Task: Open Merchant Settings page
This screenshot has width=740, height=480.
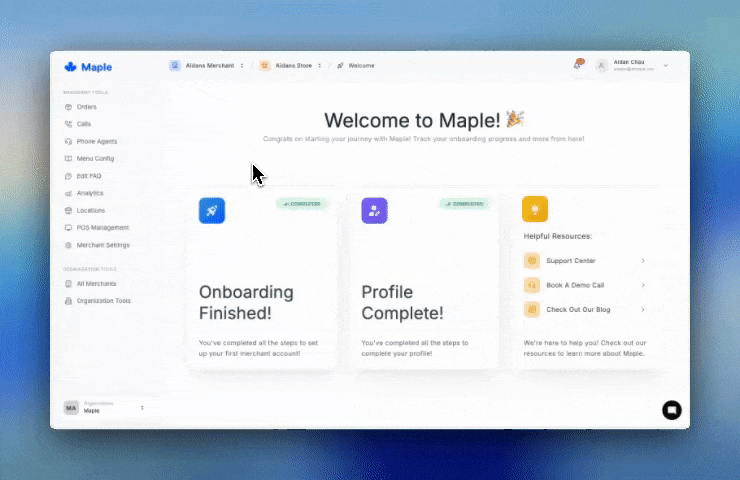Action: (x=103, y=245)
